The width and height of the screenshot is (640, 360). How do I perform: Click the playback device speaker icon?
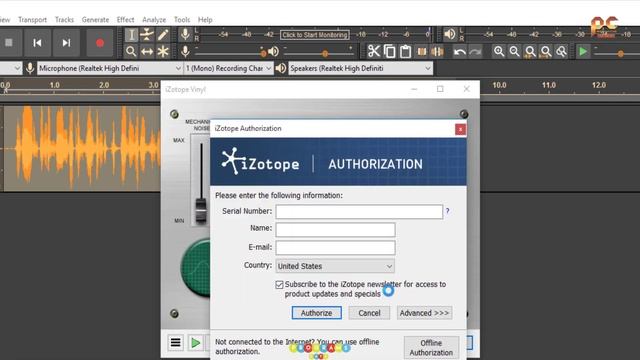coord(281,68)
